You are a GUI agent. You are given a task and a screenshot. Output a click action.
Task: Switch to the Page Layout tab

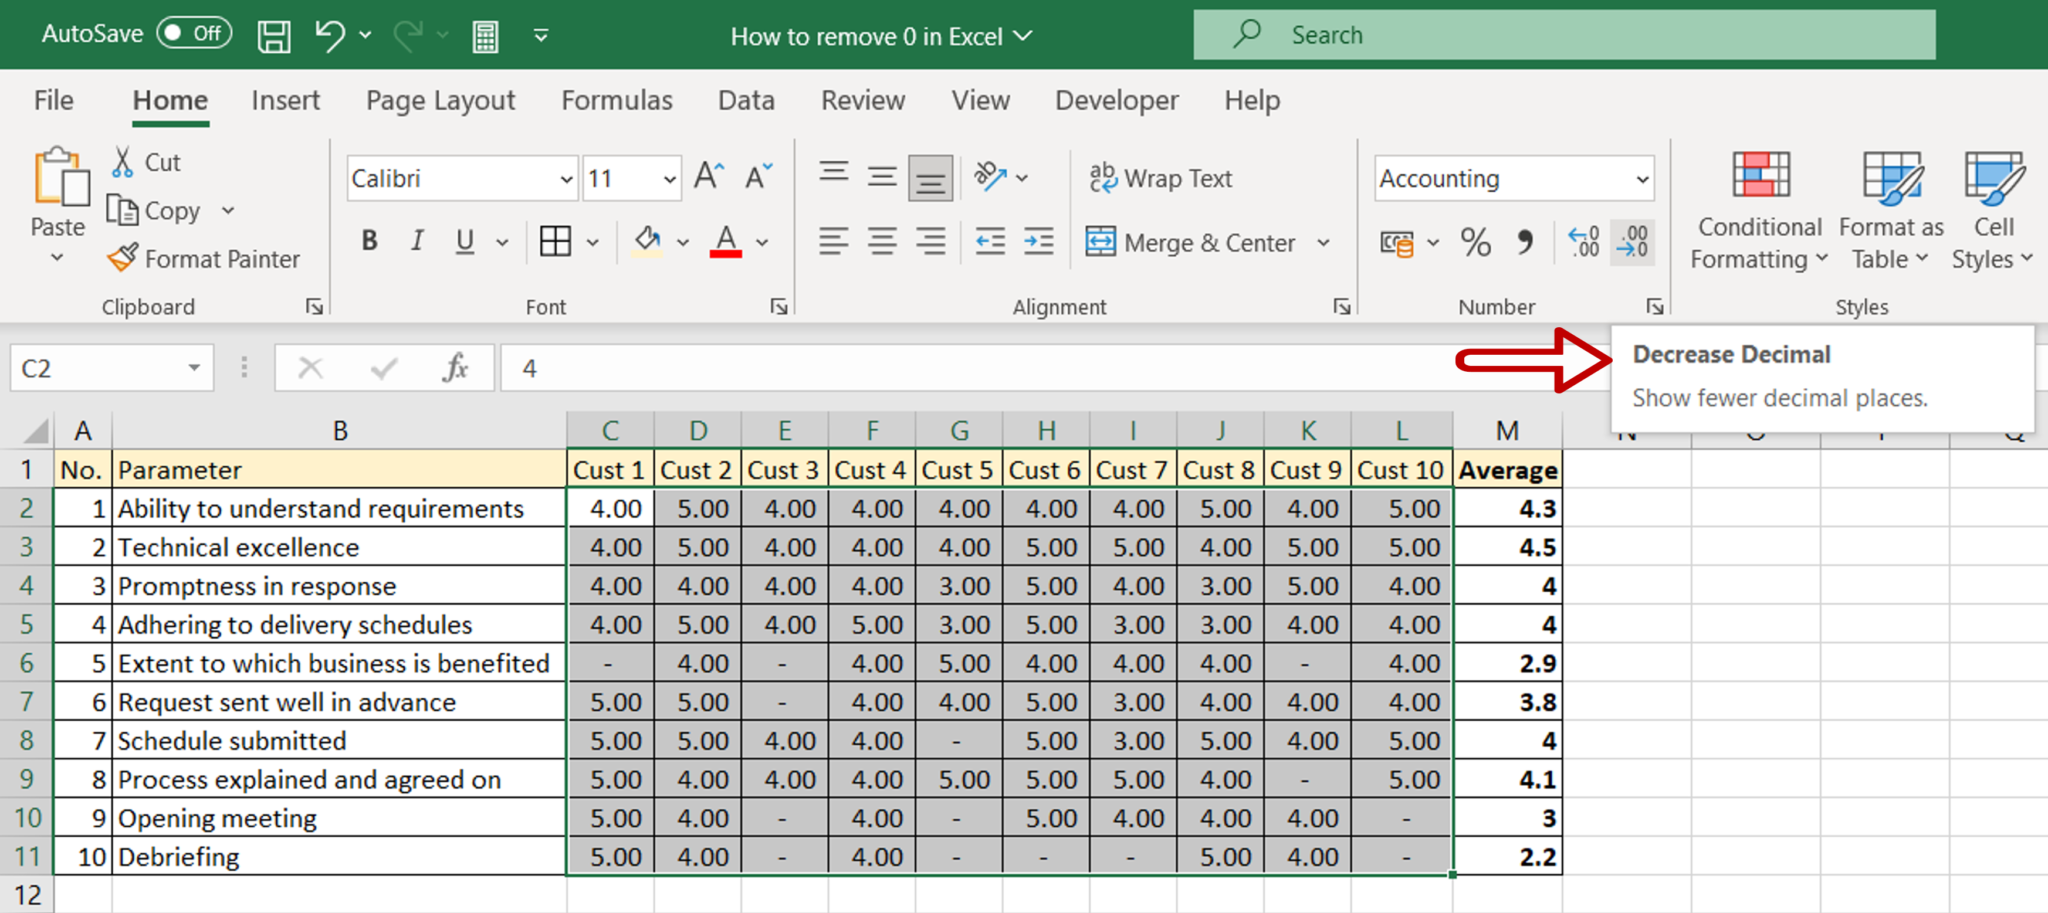[440, 100]
